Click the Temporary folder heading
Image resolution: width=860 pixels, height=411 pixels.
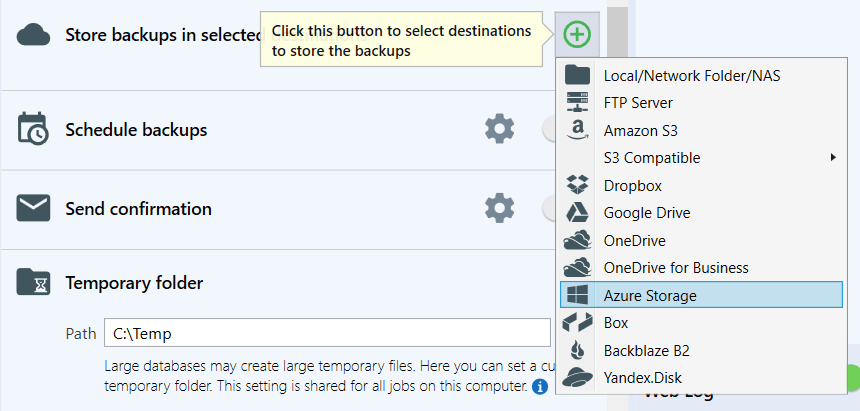pyautogui.click(x=134, y=283)
